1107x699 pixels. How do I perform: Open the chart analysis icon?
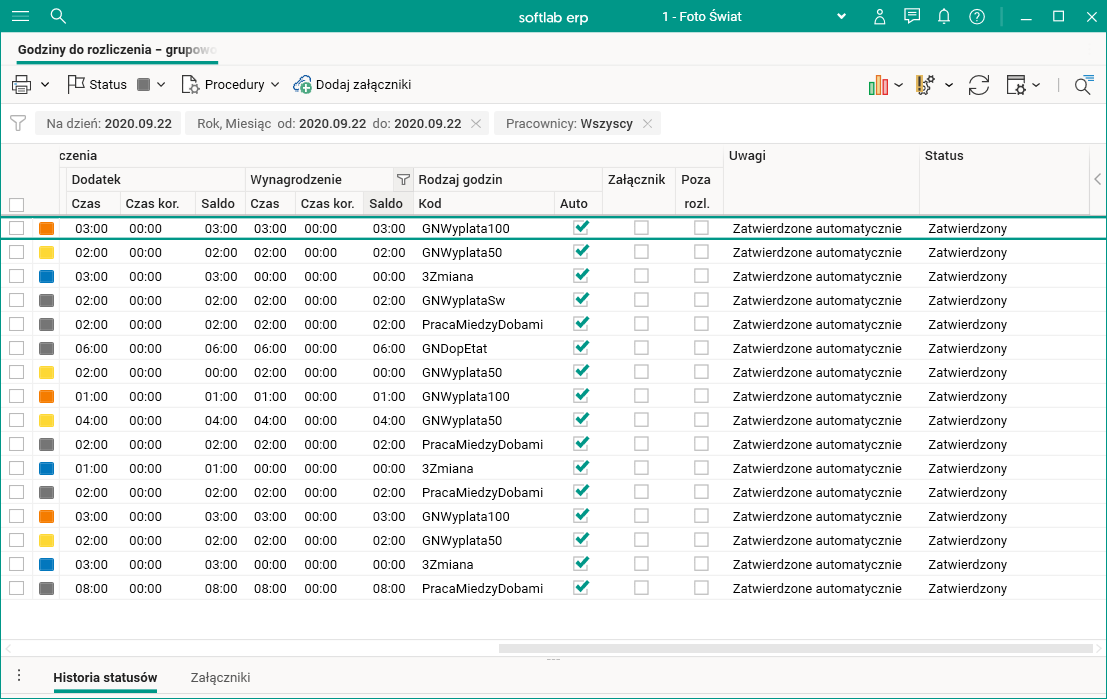[x=879, y=85]
